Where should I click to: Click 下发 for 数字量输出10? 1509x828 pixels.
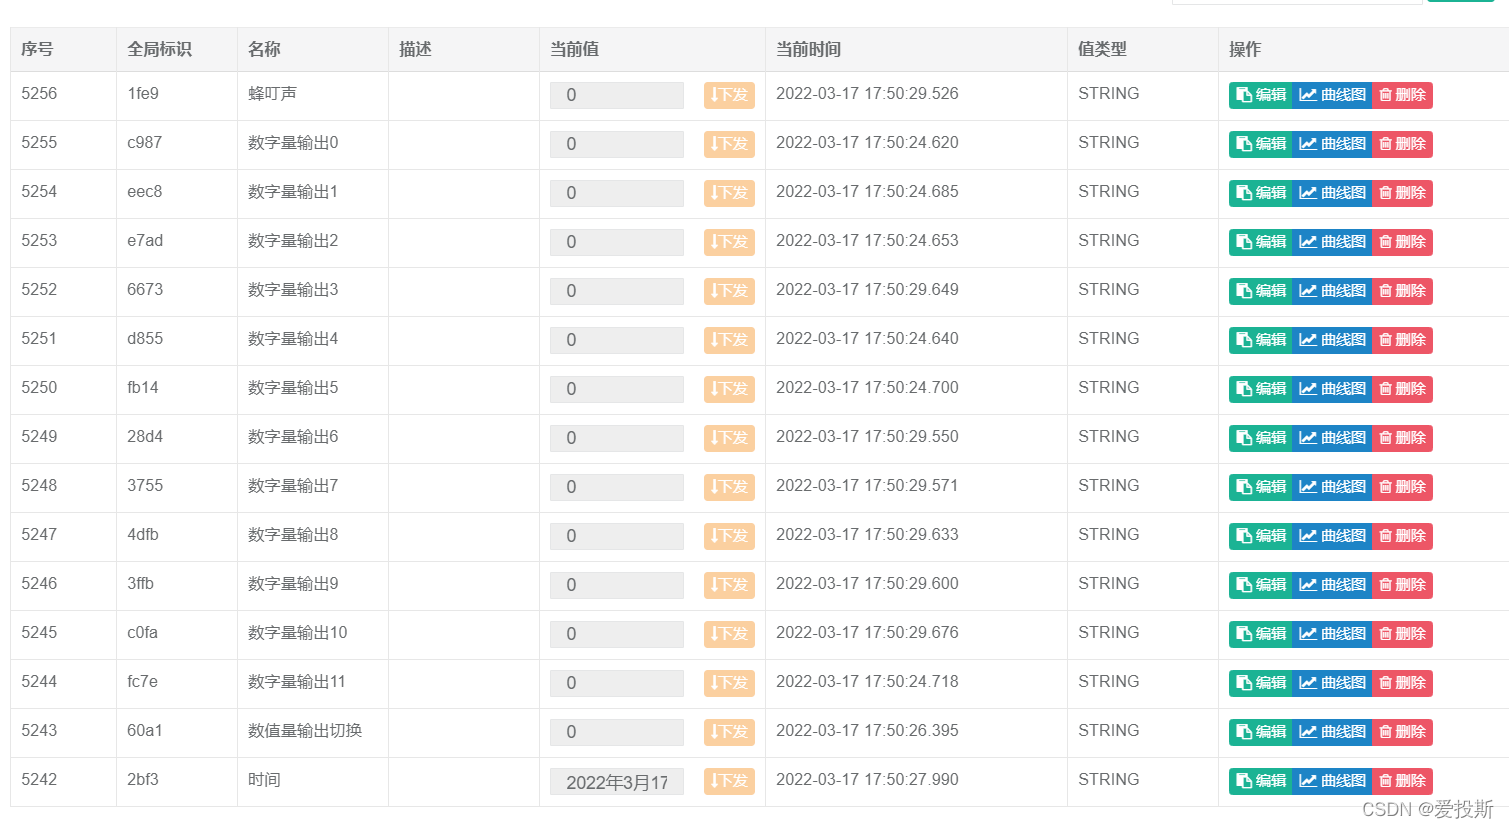click(x=729, y=634)
